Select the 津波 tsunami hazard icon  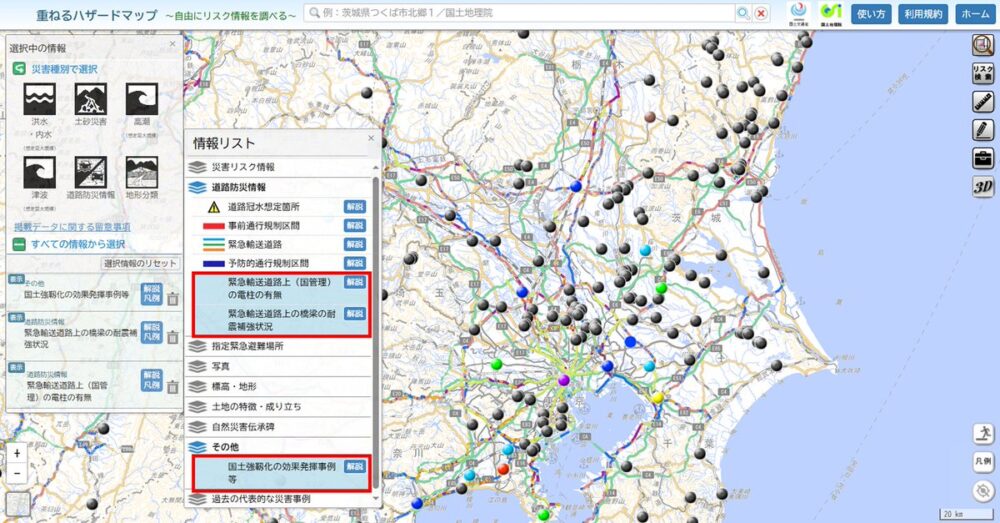coord(39,173)
